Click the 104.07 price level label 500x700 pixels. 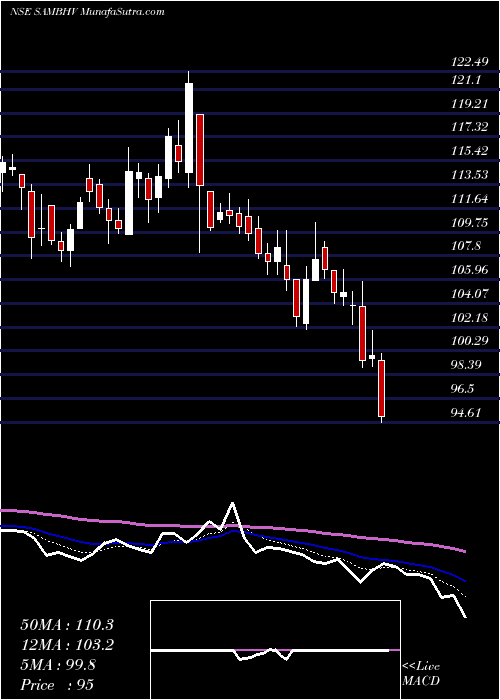pyautogui.click(x=470, y=294)
